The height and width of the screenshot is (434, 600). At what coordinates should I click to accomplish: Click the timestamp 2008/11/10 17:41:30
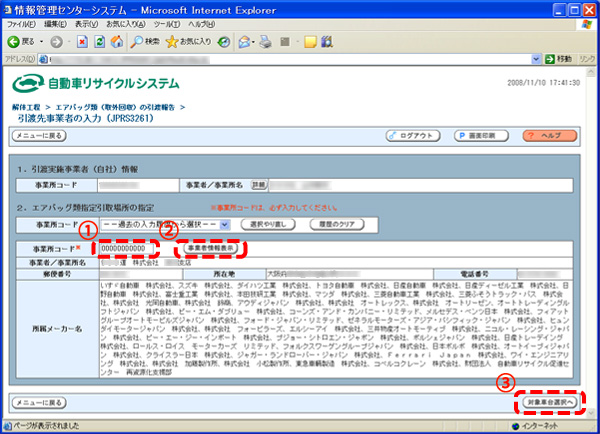[x=543, y=83]
